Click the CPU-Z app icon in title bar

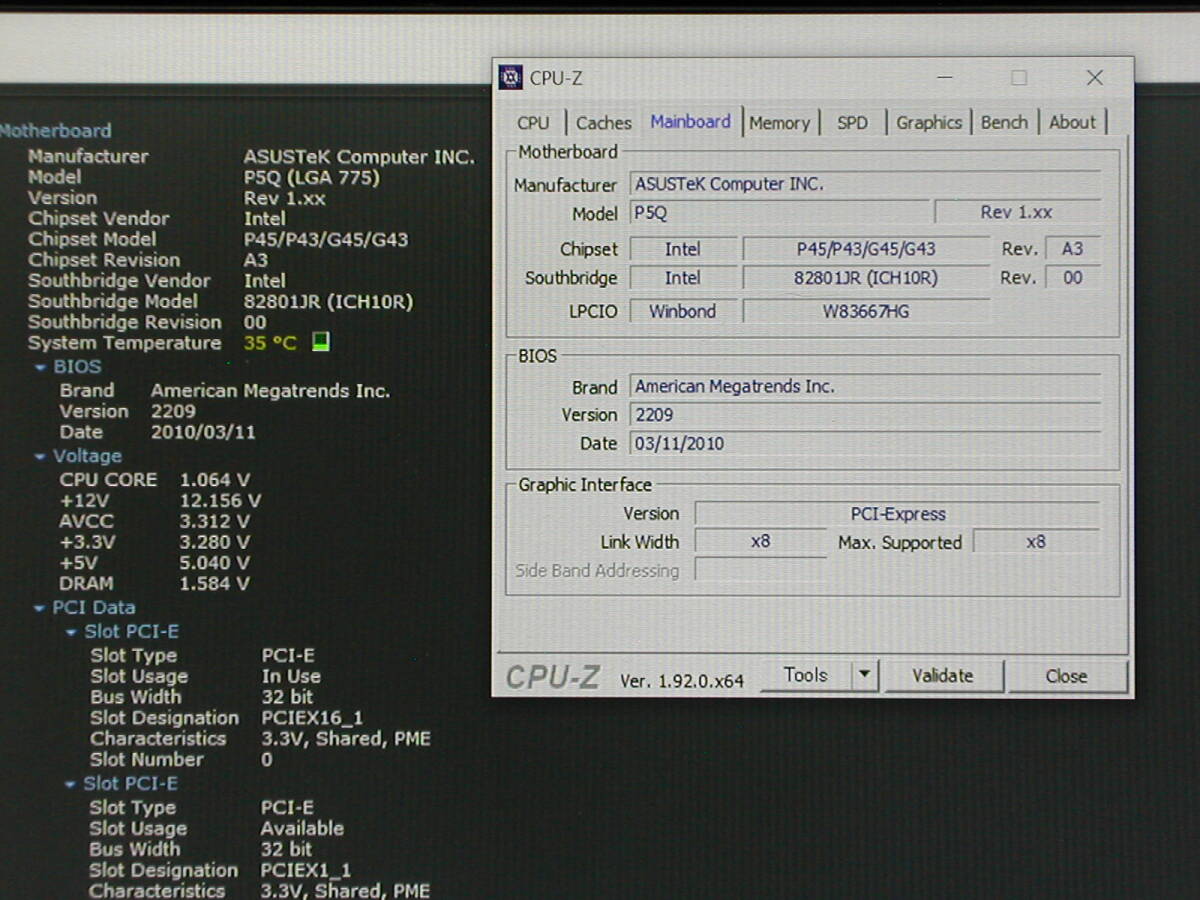click(x=511, y=77)
